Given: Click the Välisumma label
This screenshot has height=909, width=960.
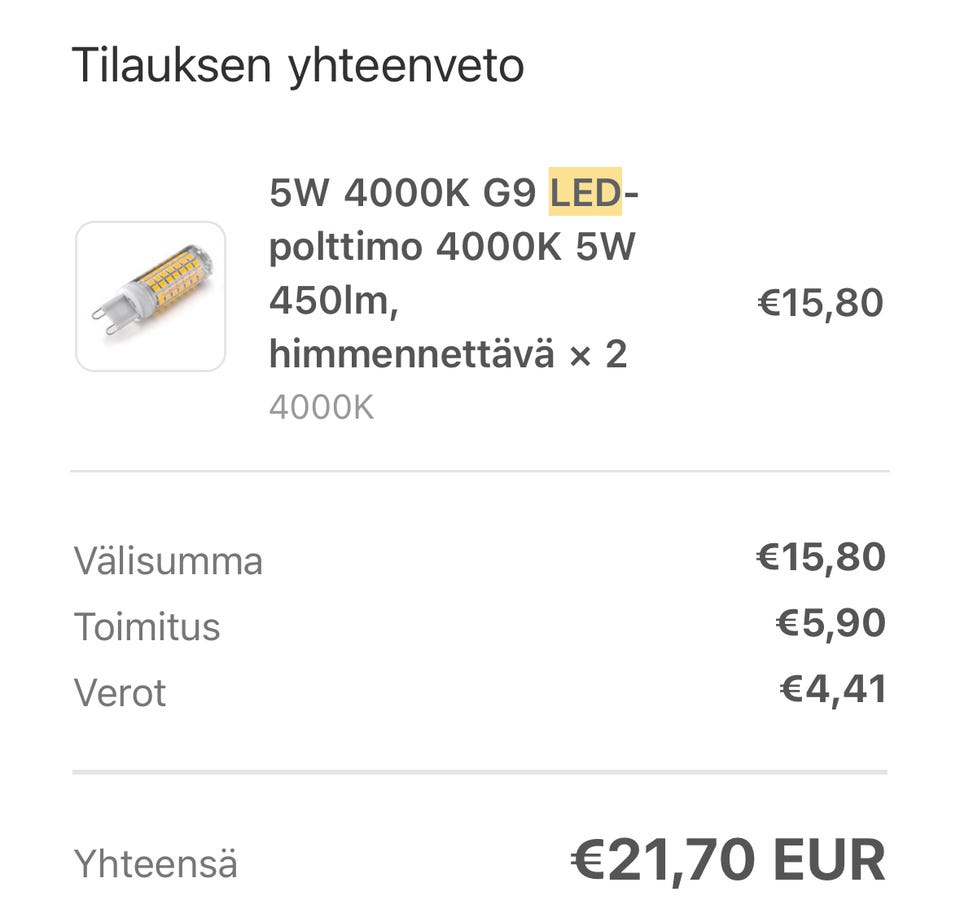Looking at the screenshot, I should click(168, 561).
